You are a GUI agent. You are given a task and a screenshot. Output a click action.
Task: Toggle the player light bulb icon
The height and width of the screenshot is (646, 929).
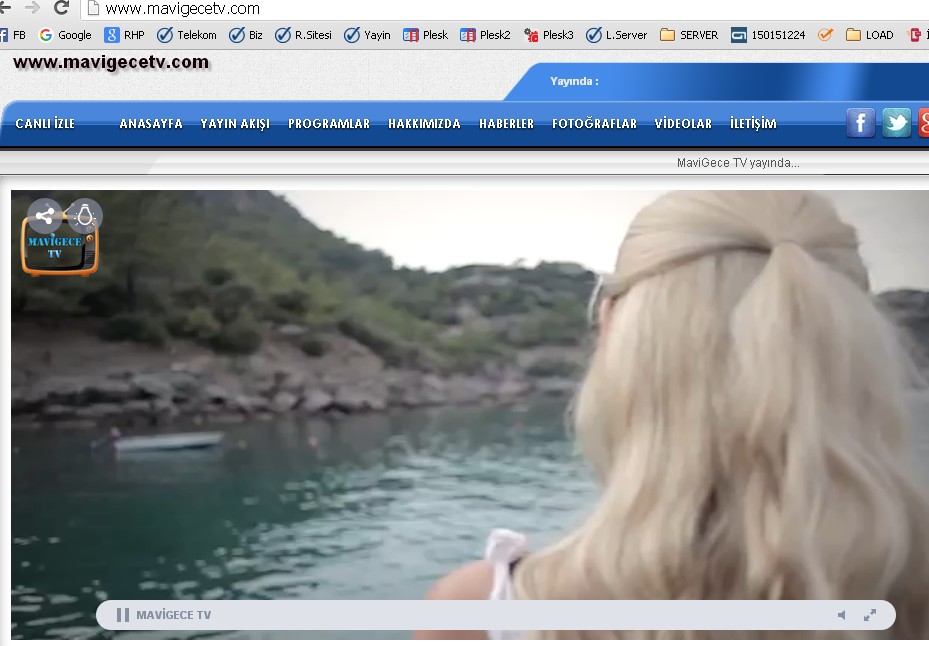pos(85,216)
